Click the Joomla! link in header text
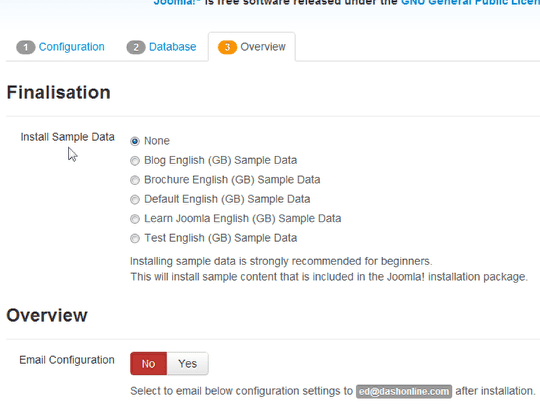This screenshot has height=411, width=540. pos(176,3)
